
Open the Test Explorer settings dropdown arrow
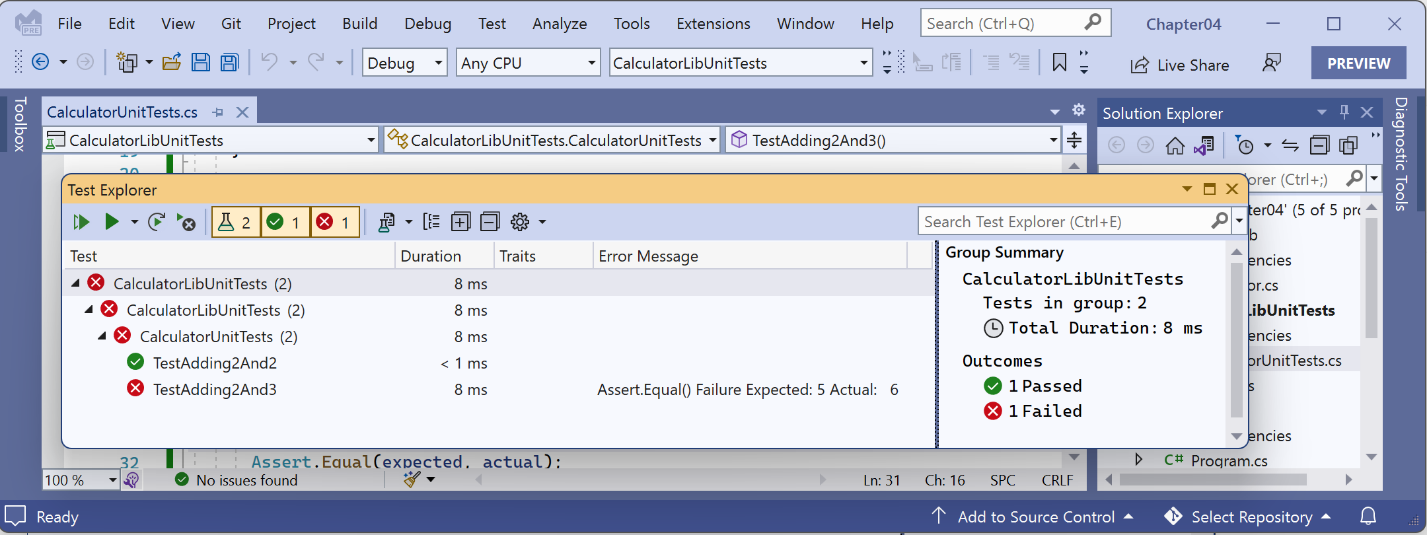(x=542, y=222)
